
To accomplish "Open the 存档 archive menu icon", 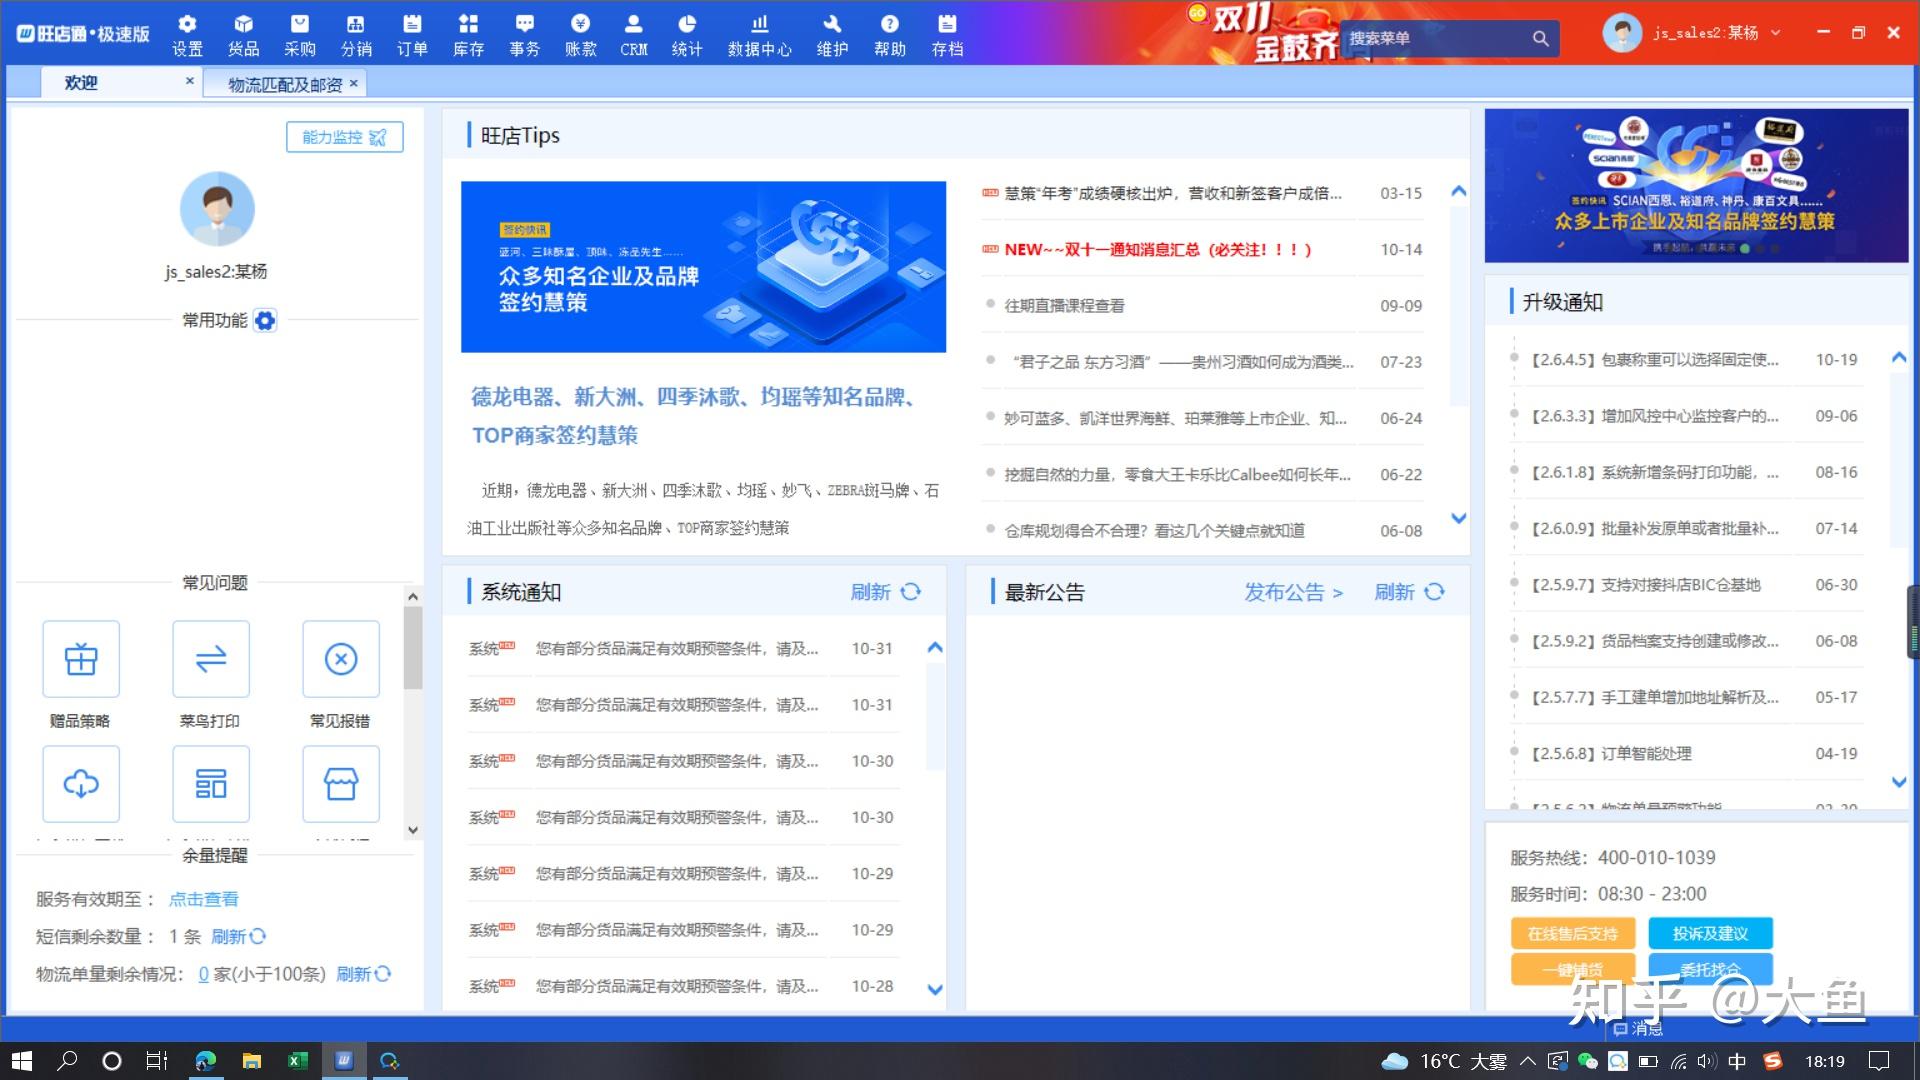I will (x=947, y=35).
